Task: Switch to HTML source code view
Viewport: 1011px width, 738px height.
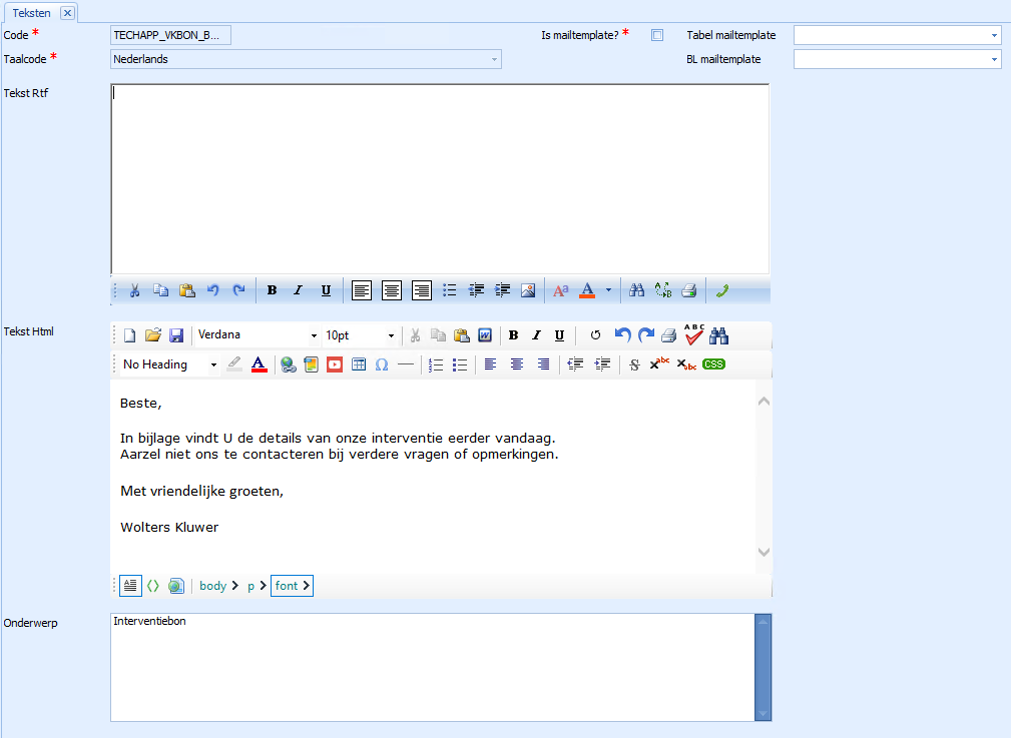Action: (153, 586)
